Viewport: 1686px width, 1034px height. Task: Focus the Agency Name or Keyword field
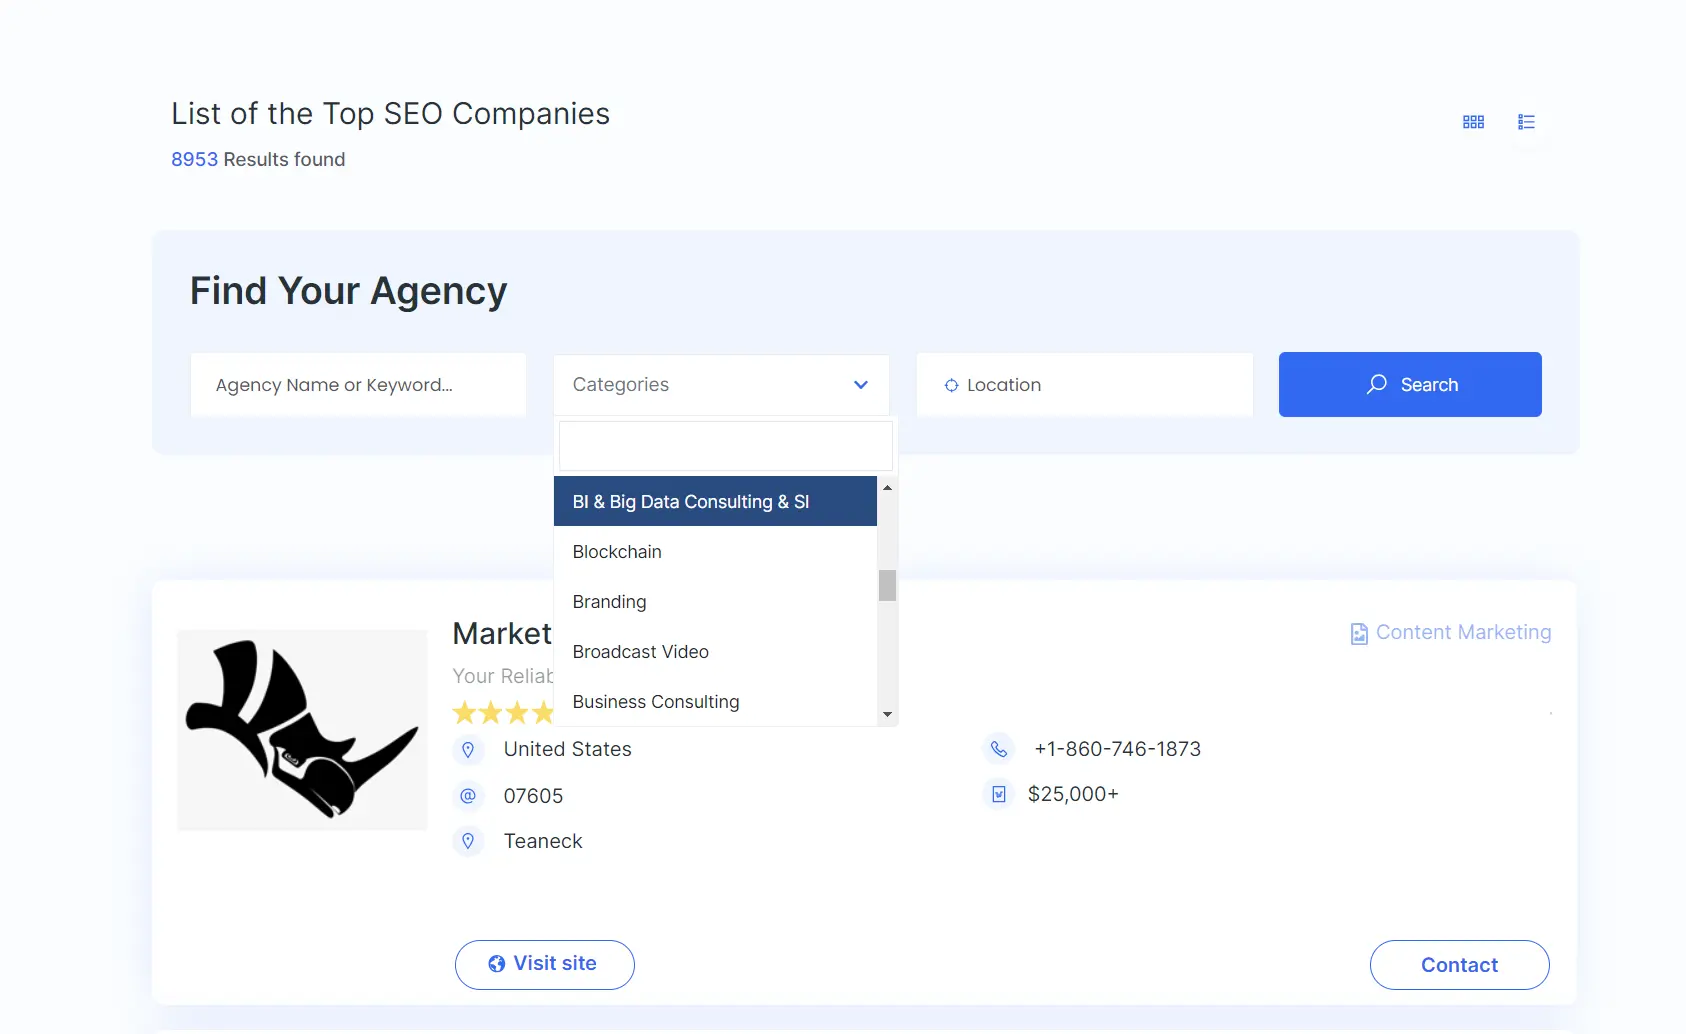click(x=358, y=384)
